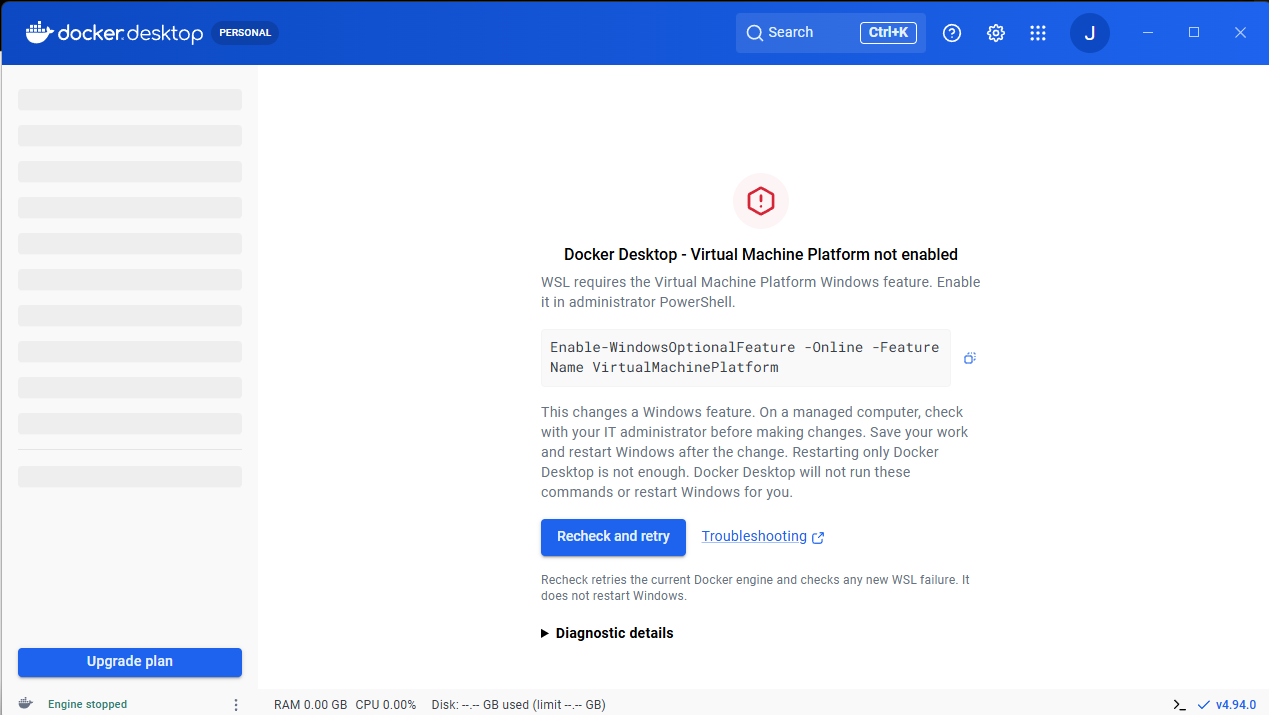The image size is (1269, 715).
Task: Focus the Search box
Action: [831, 33]
